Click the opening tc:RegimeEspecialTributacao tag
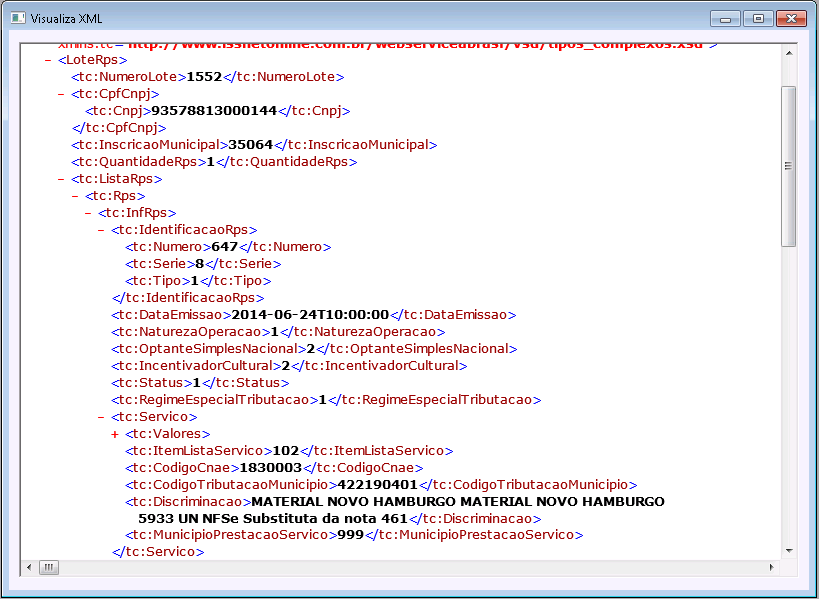Image resolution: width=819 pixels, height=599 pixels. pyautogui.click(x=215, y=400)
